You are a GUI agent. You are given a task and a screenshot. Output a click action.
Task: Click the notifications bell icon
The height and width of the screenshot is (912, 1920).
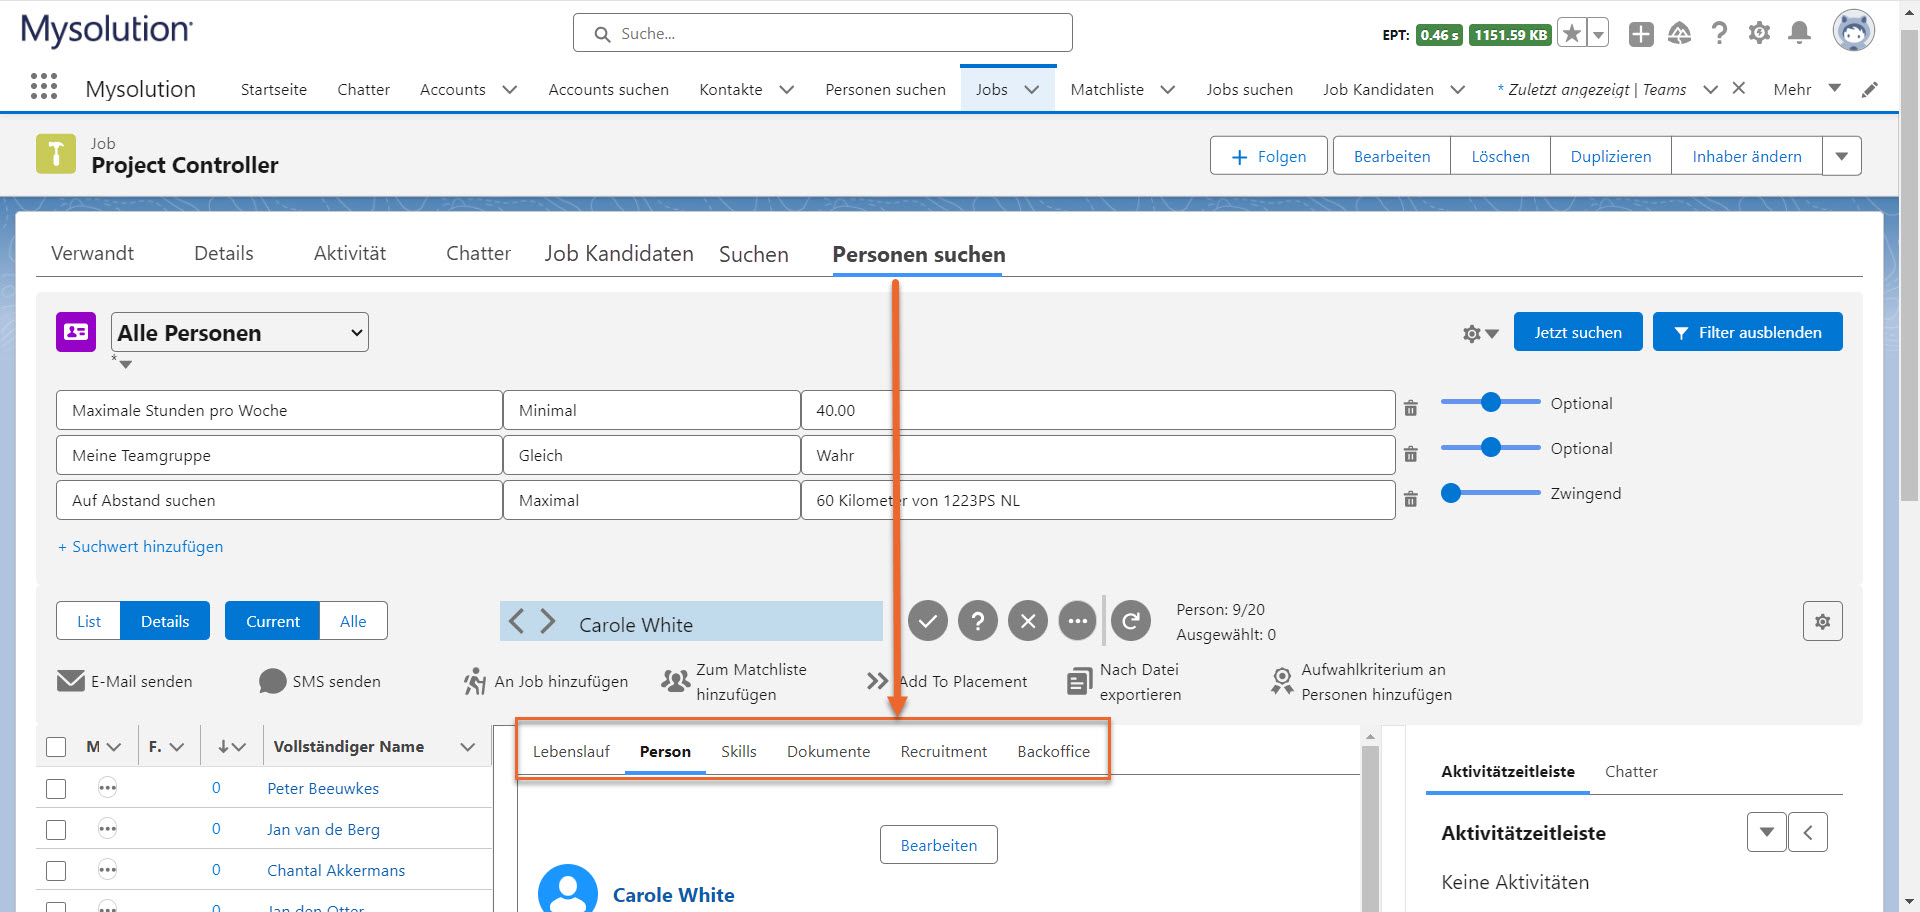coord(1799,33)
